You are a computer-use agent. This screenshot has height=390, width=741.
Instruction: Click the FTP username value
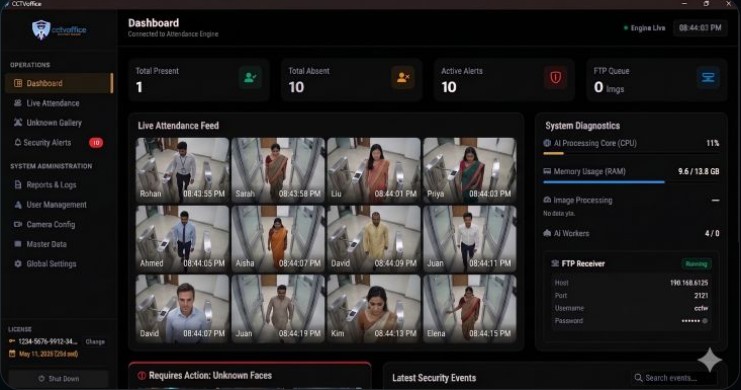[701, 308]
